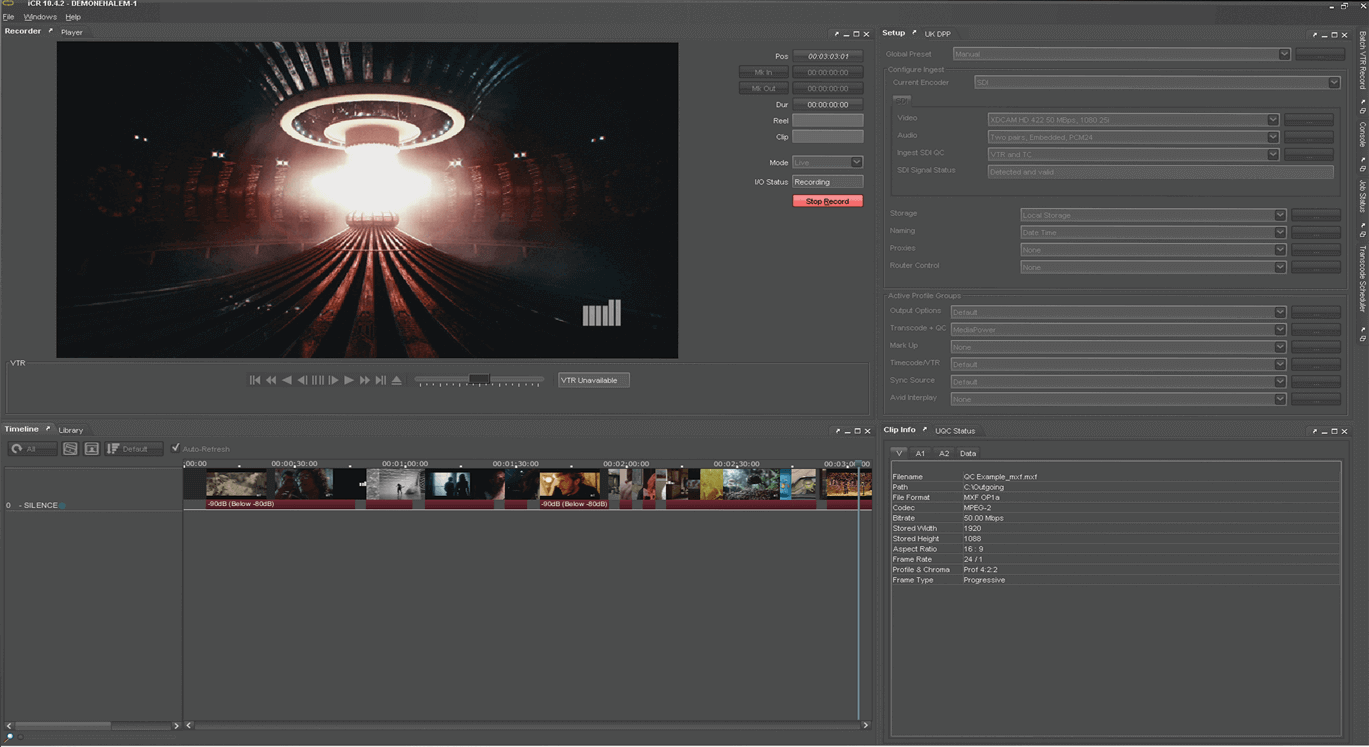Screen dimensions: 1369x747
Task: Switch to the UK DPP tab
Action: [937, 34]
